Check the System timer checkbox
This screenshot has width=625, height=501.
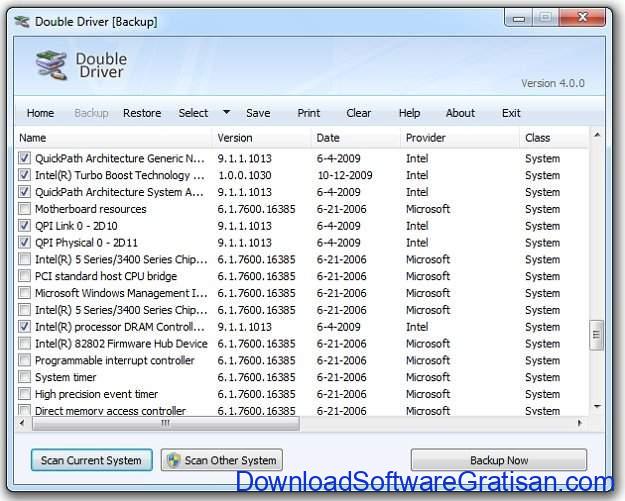[x=24, y=377]
